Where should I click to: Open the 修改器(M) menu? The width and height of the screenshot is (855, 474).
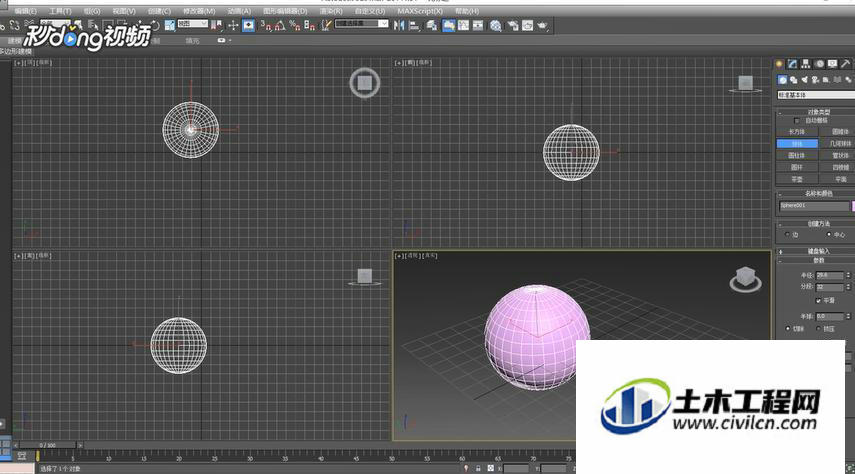coord(199,11)
